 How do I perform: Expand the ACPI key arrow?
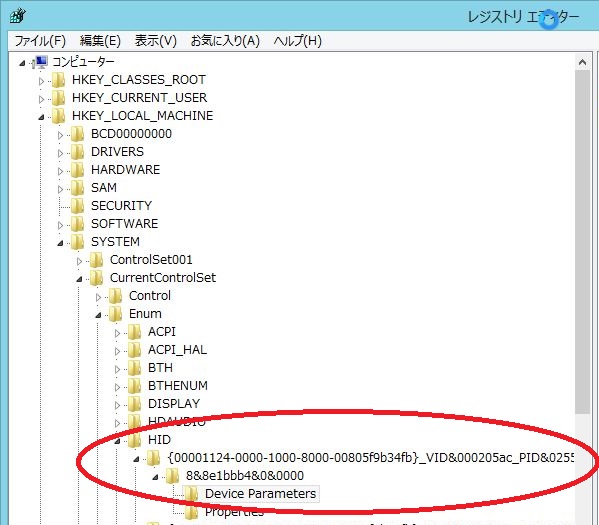pos(117,333)
